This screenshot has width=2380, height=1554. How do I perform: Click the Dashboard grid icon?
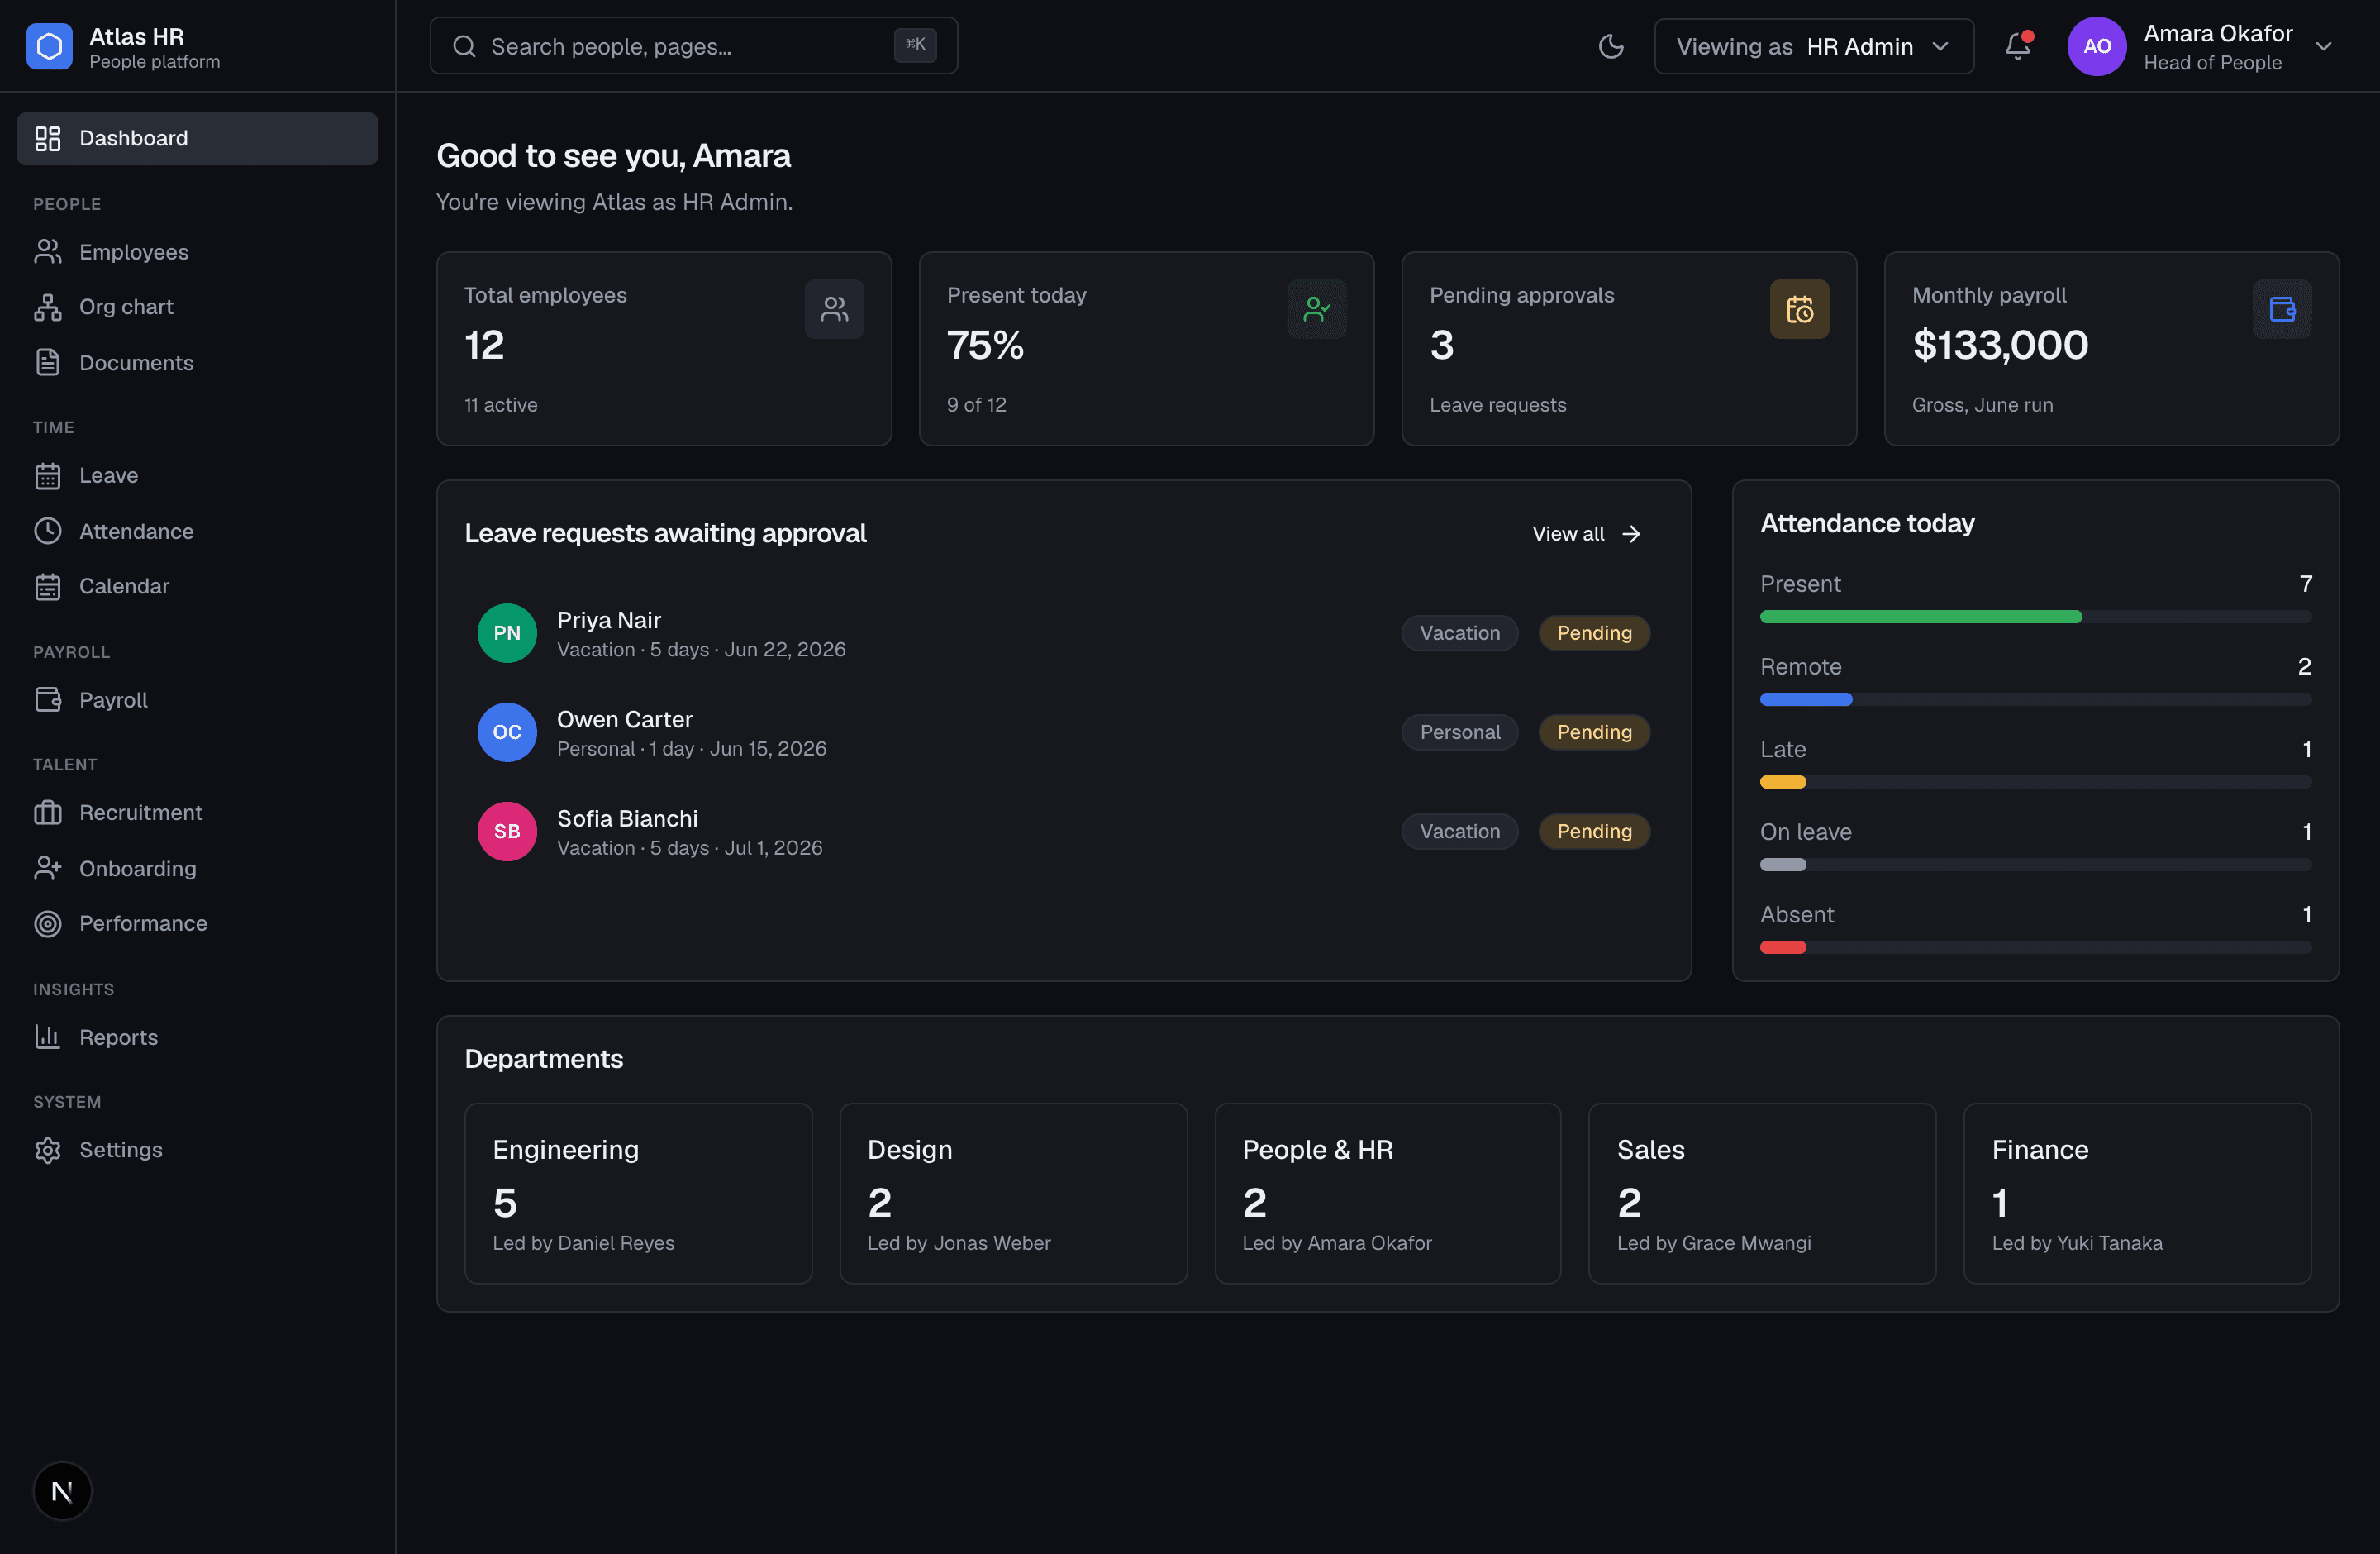(x=48, y=139)
